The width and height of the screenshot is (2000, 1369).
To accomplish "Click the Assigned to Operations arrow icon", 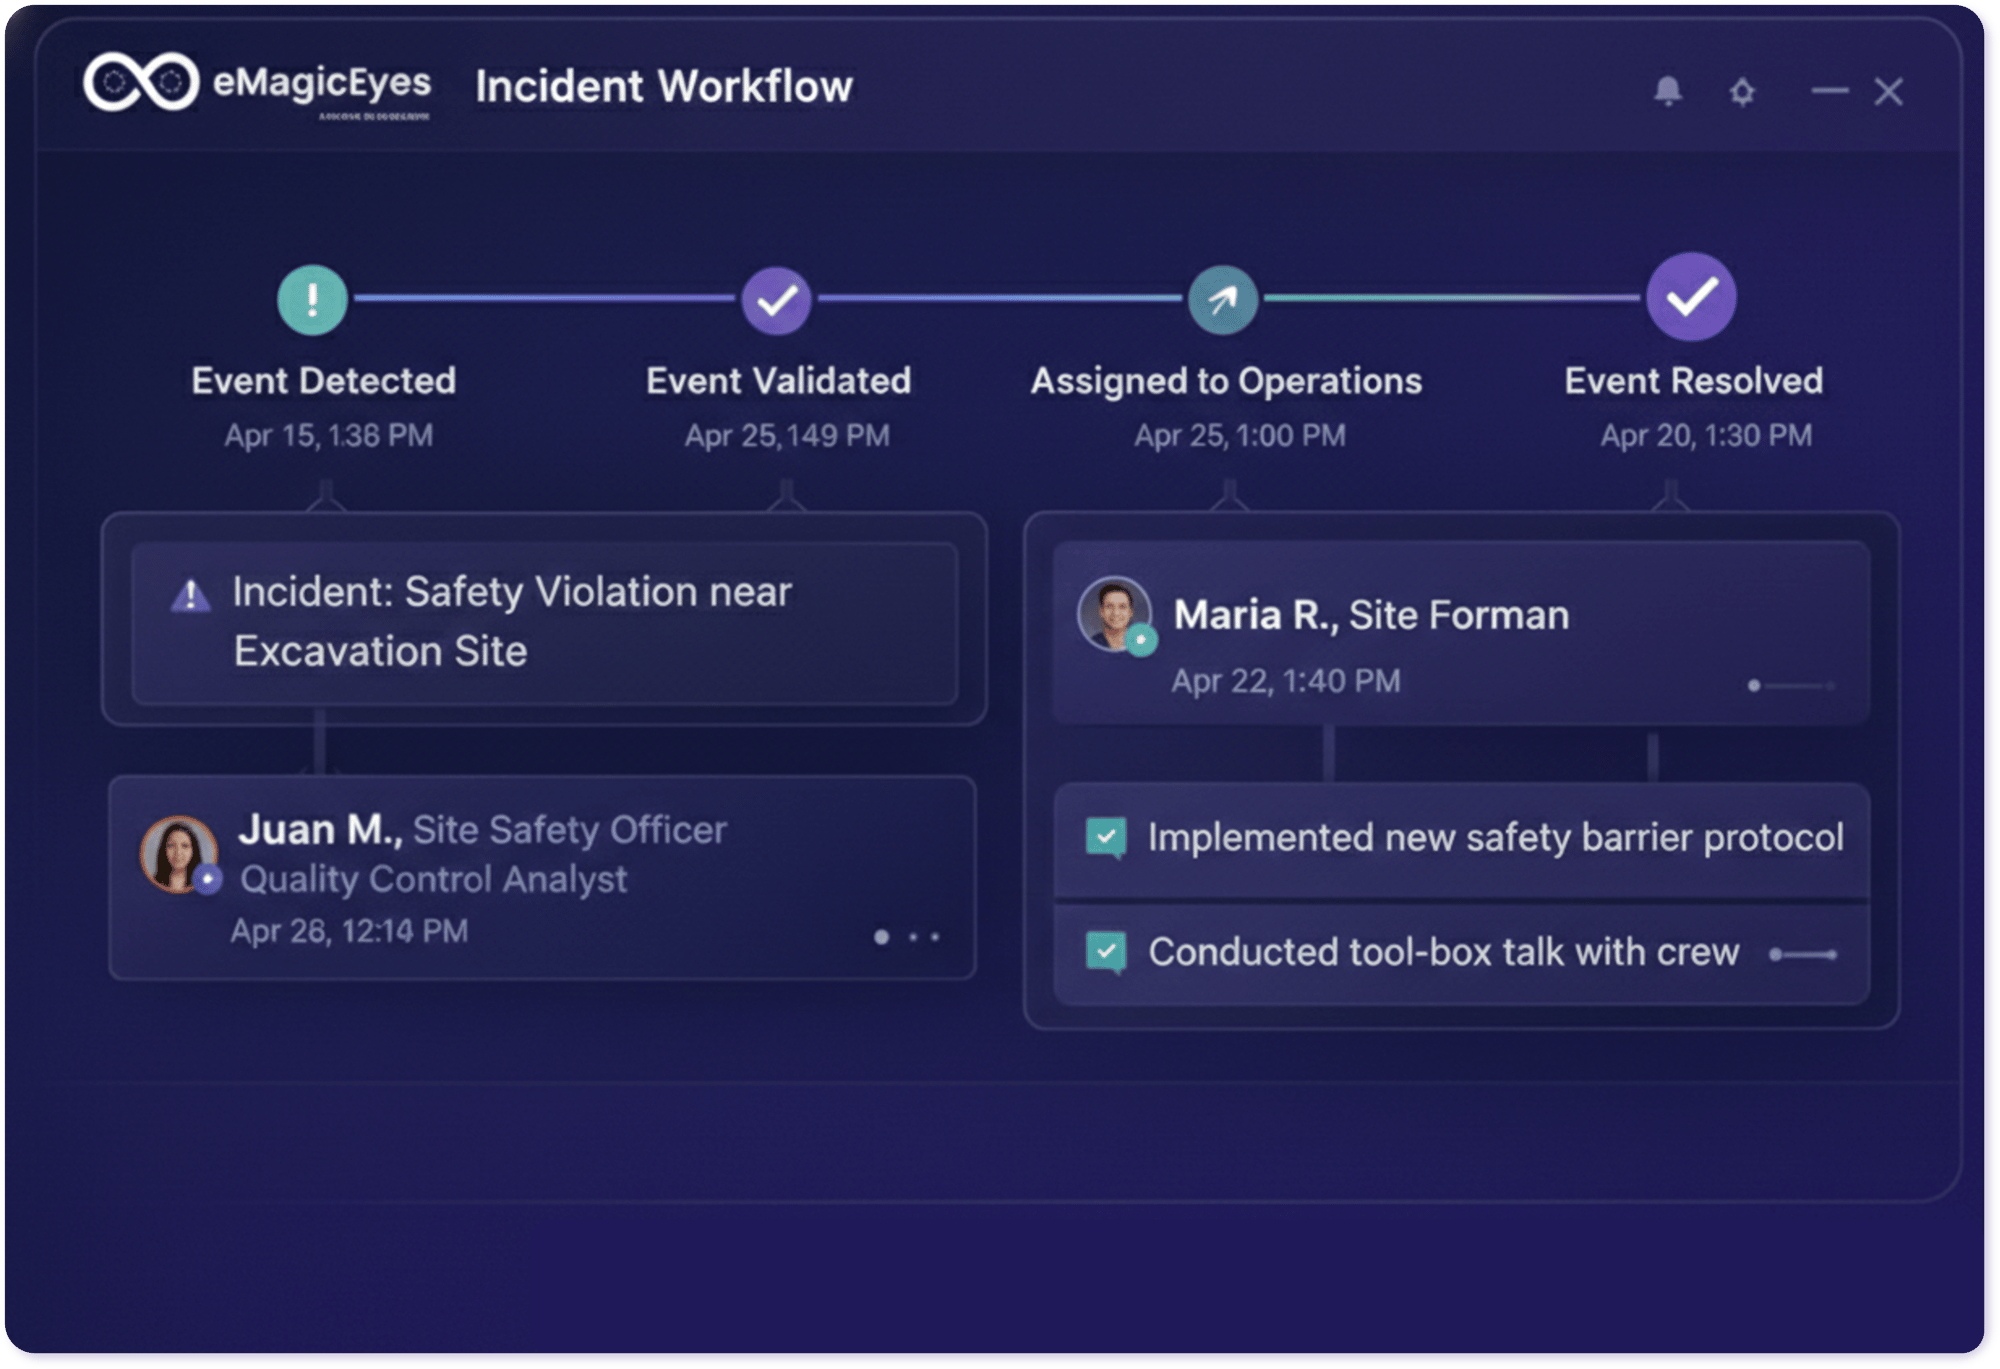I will [1222, 299].
